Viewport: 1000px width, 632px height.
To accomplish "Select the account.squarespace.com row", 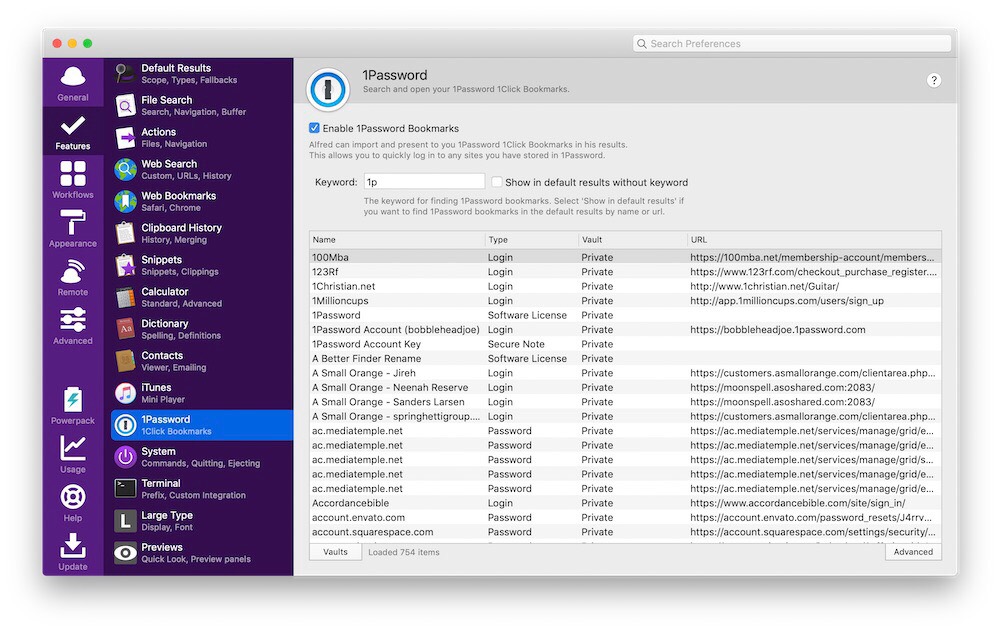I will pyautogui.click(x=625, y=532).
